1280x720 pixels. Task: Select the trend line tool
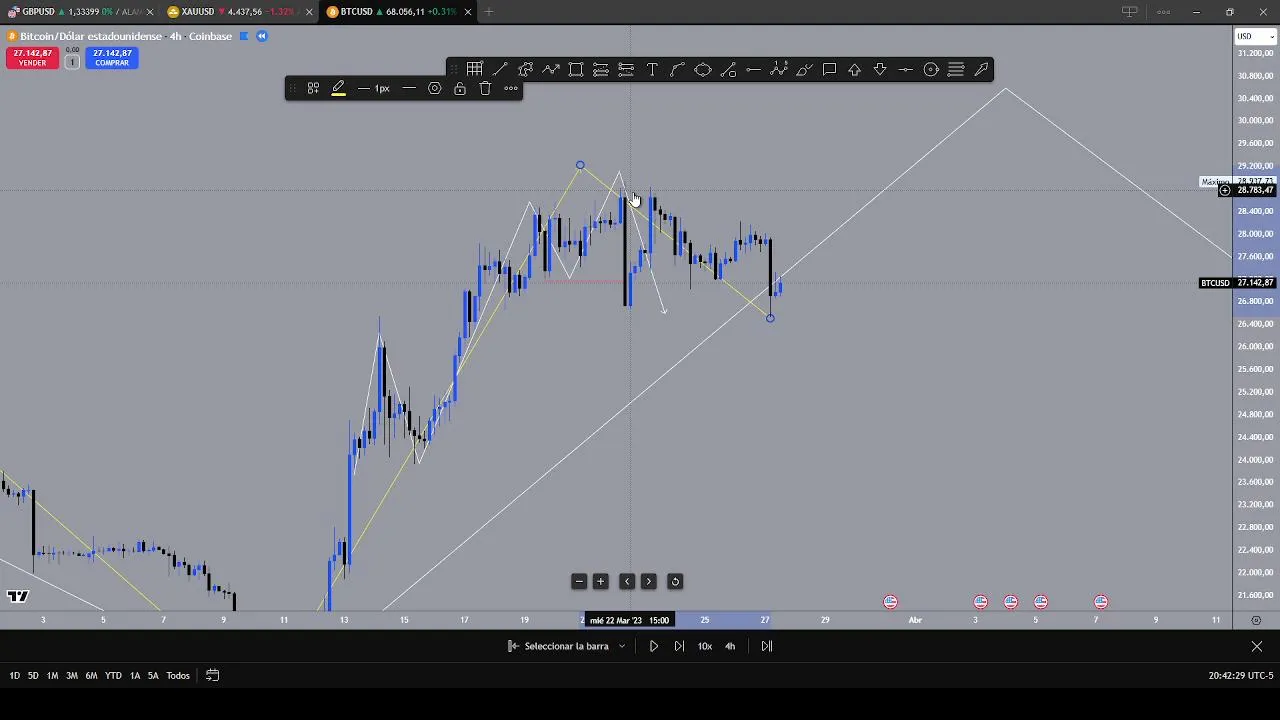(x=500, y=69)
